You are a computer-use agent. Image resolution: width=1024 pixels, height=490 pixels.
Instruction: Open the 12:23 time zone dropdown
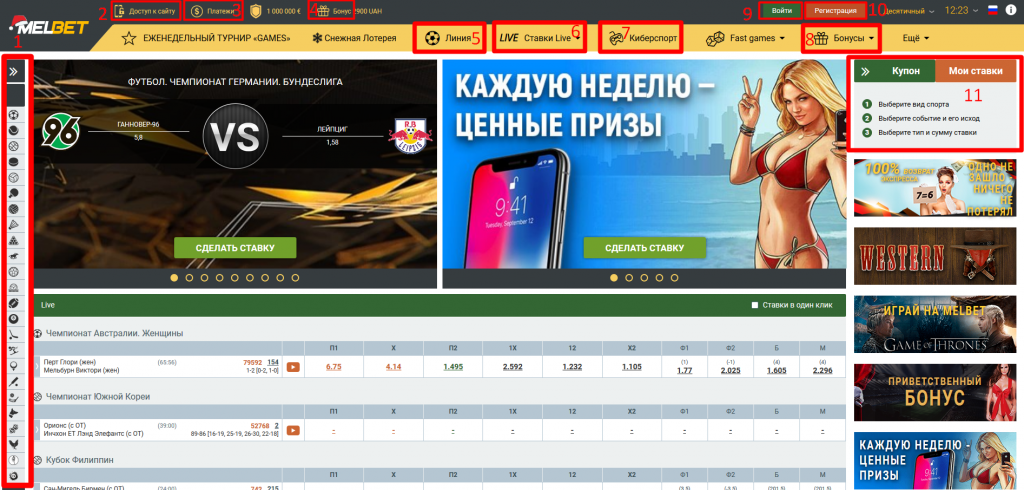click(x=961, y=10)
